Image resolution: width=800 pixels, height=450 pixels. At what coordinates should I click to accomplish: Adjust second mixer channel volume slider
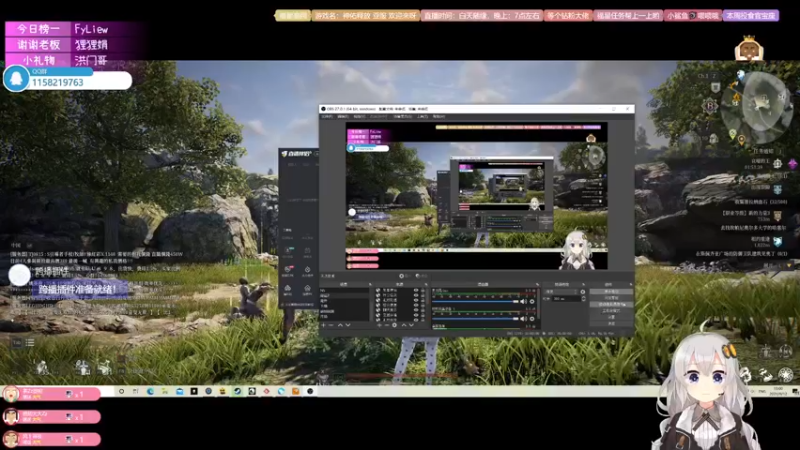[x=476, y=319]
